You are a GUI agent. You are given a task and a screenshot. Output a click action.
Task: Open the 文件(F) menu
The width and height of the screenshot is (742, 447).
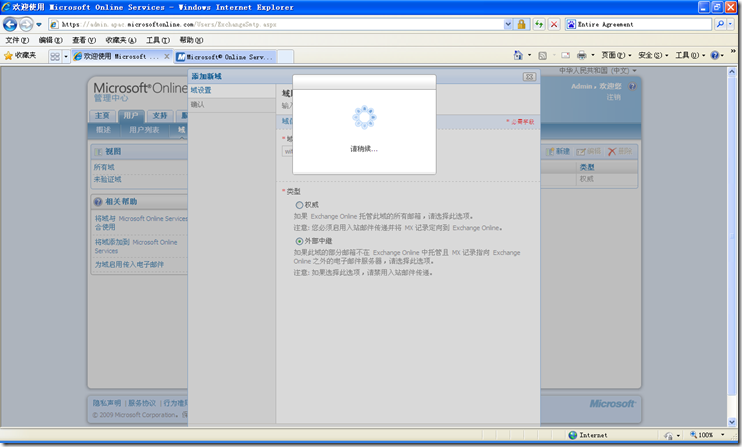17,40
